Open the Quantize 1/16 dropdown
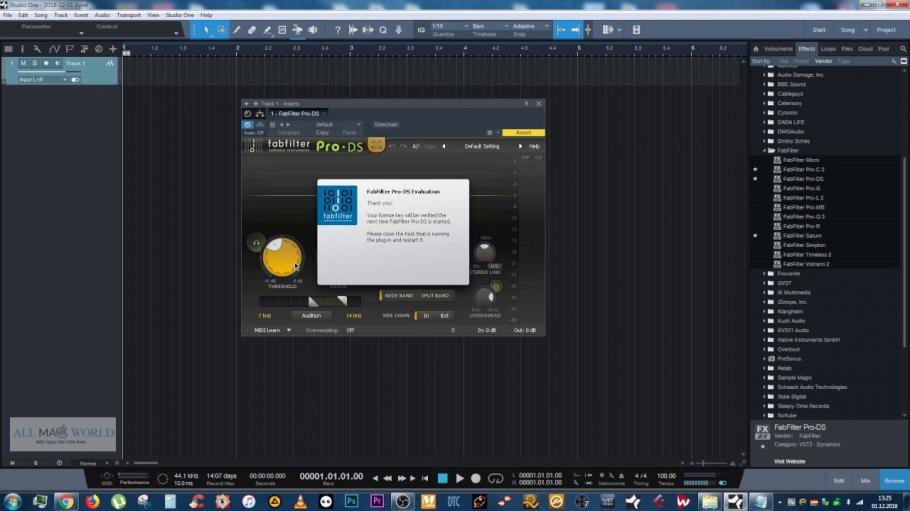Image resolution: width=910 pixels, height=511 pixels. [x=446, y=26]
